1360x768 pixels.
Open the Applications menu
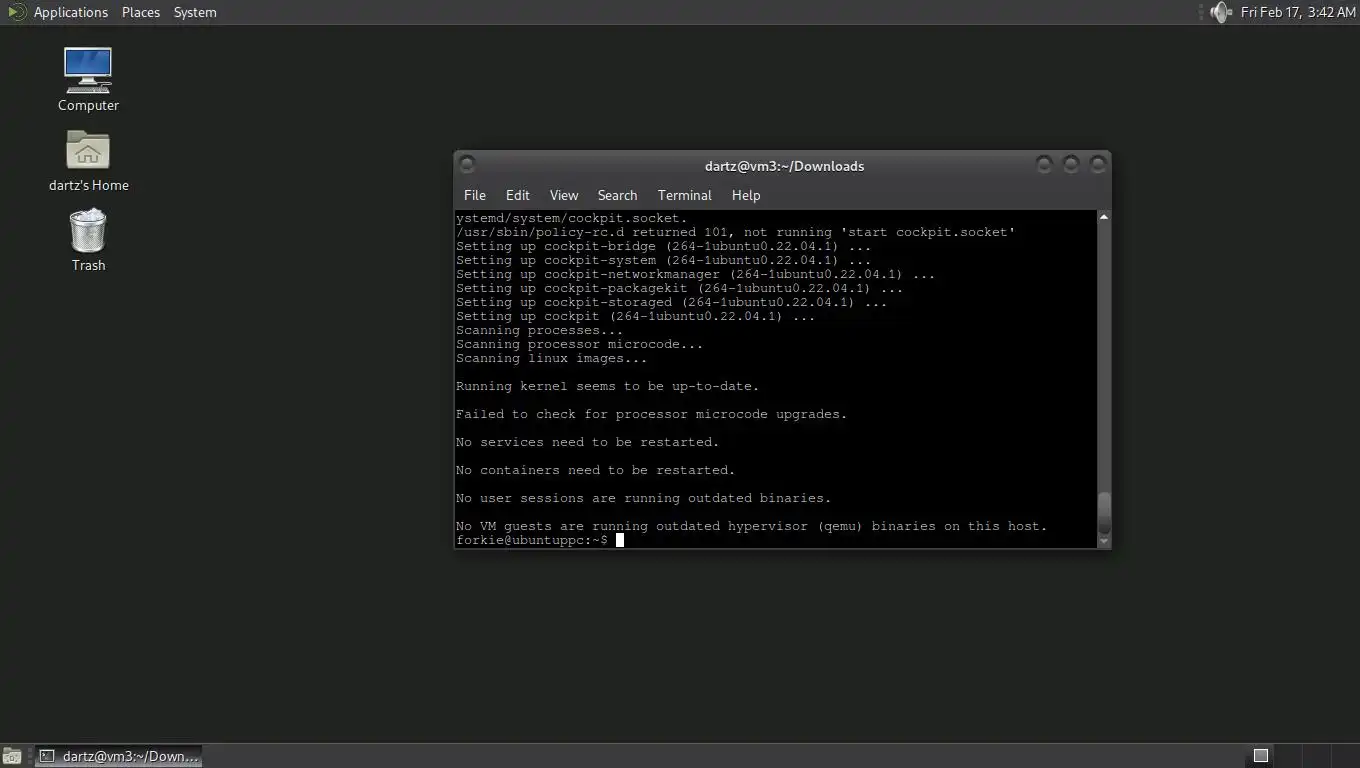click(70, 12)
